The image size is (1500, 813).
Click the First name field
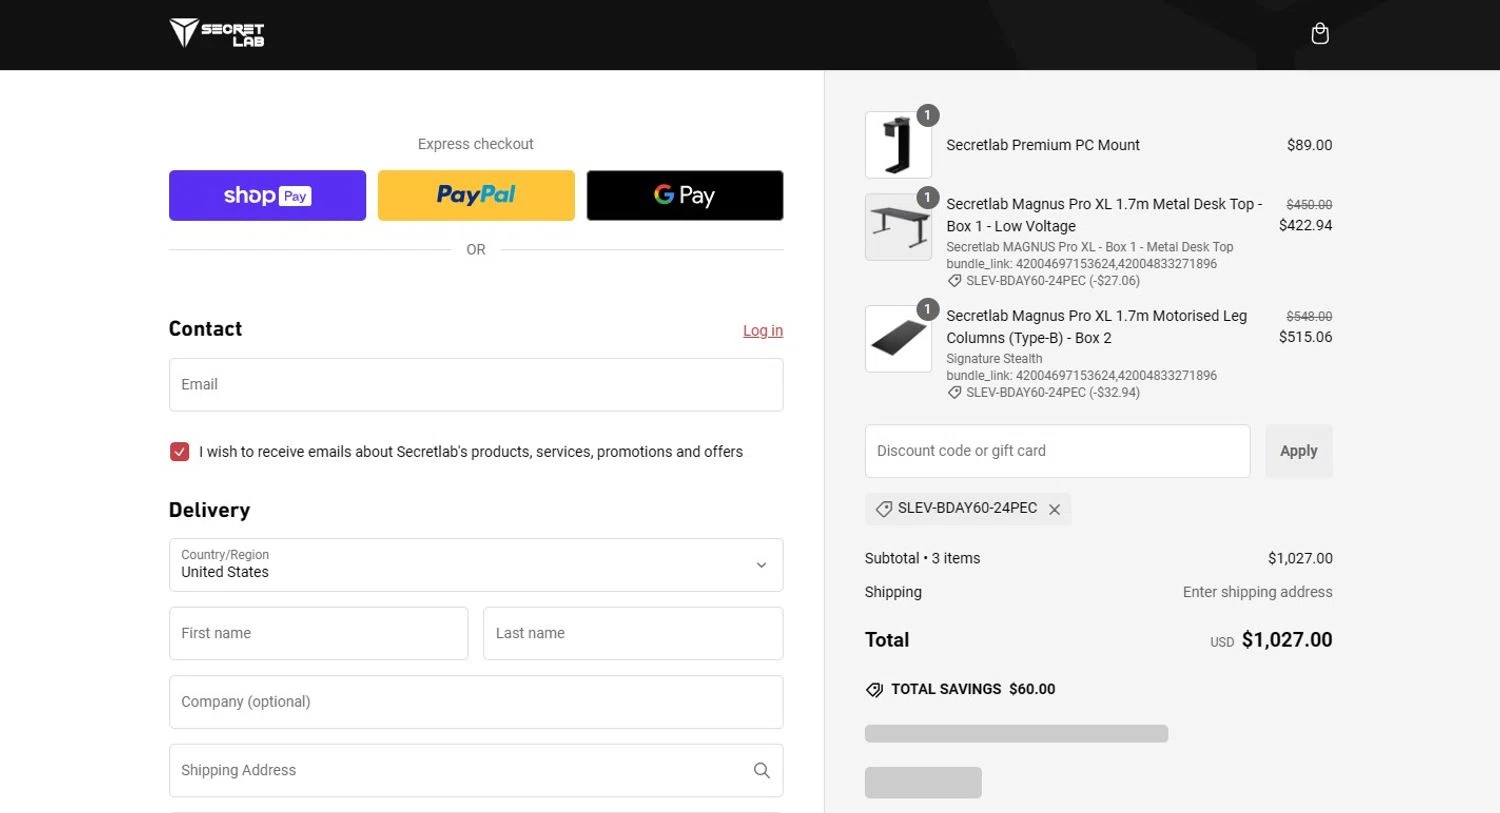tap(318, 633)
